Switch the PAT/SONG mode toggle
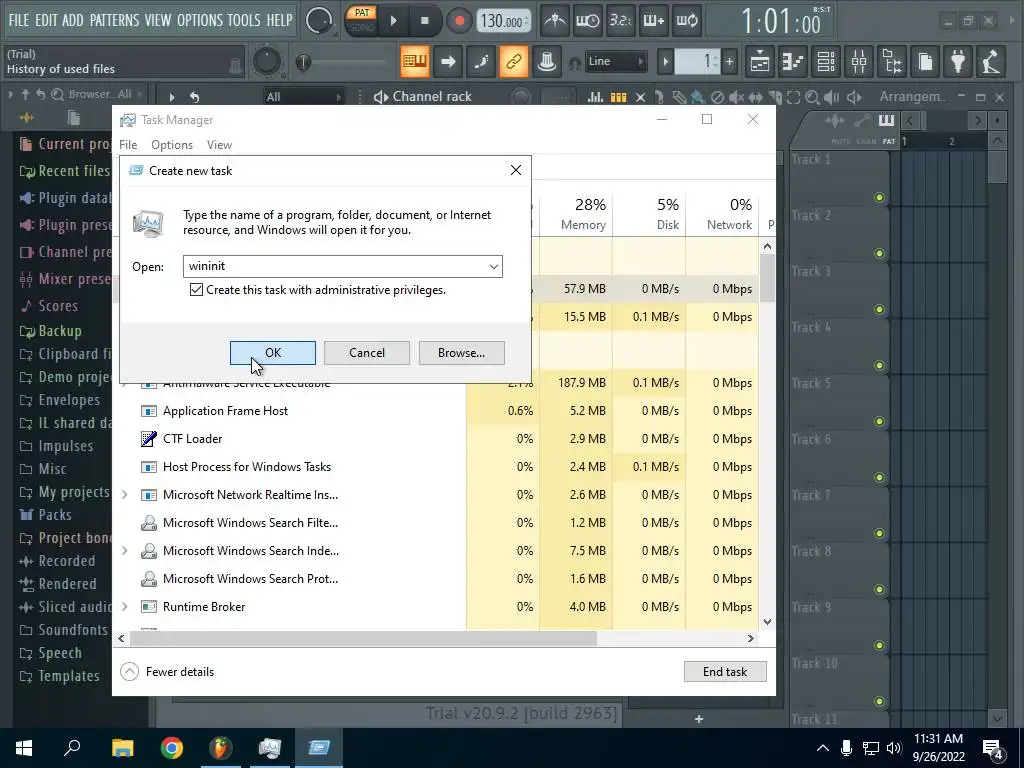The width and height of the screenshot is (1024, 768). click(361, 20)
